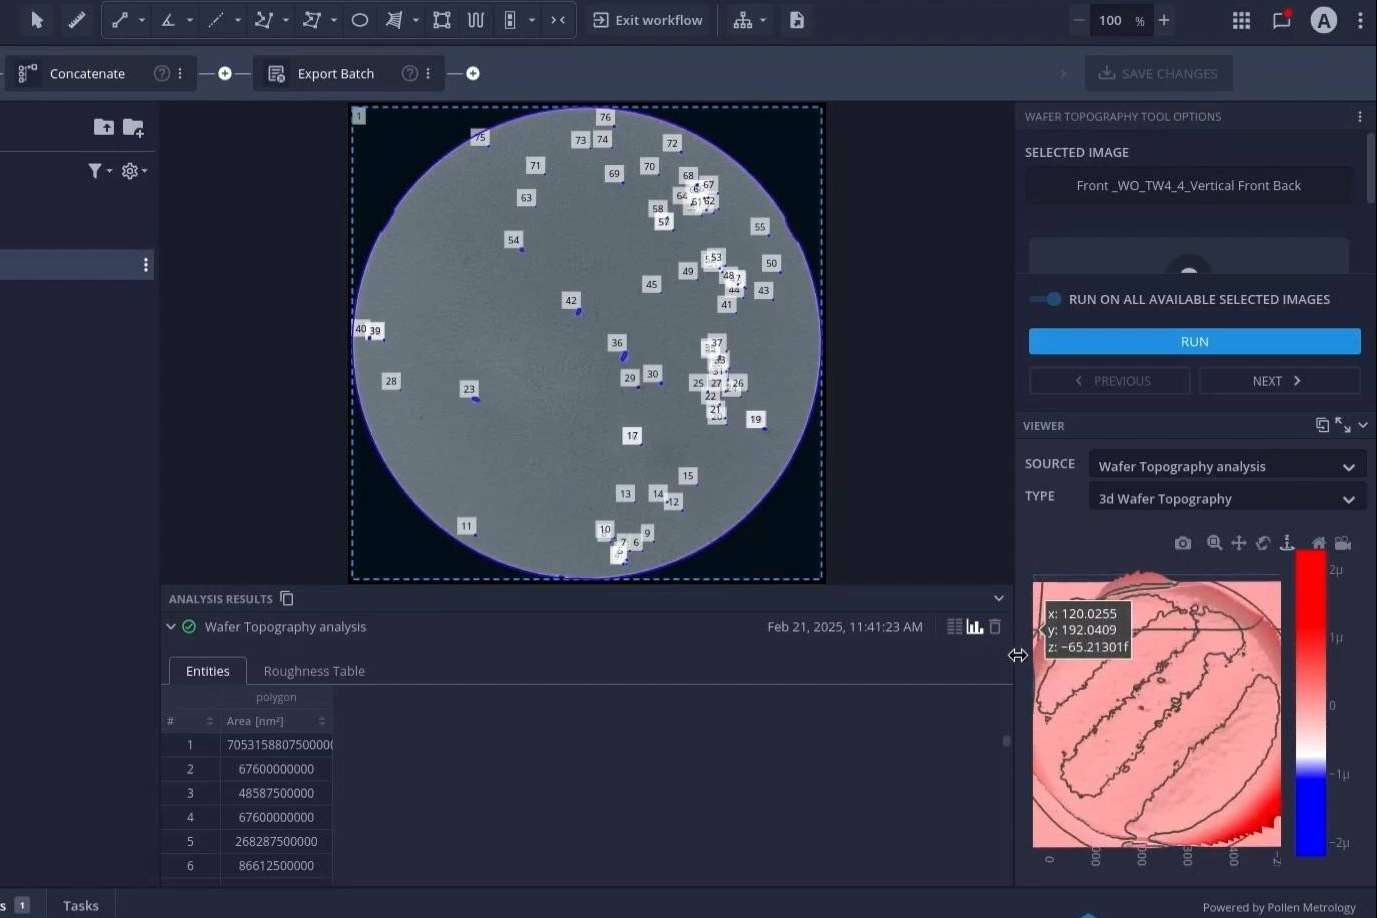Click the upload folder icon
This screenshot has width=1377, height=918.
(104, 126)
